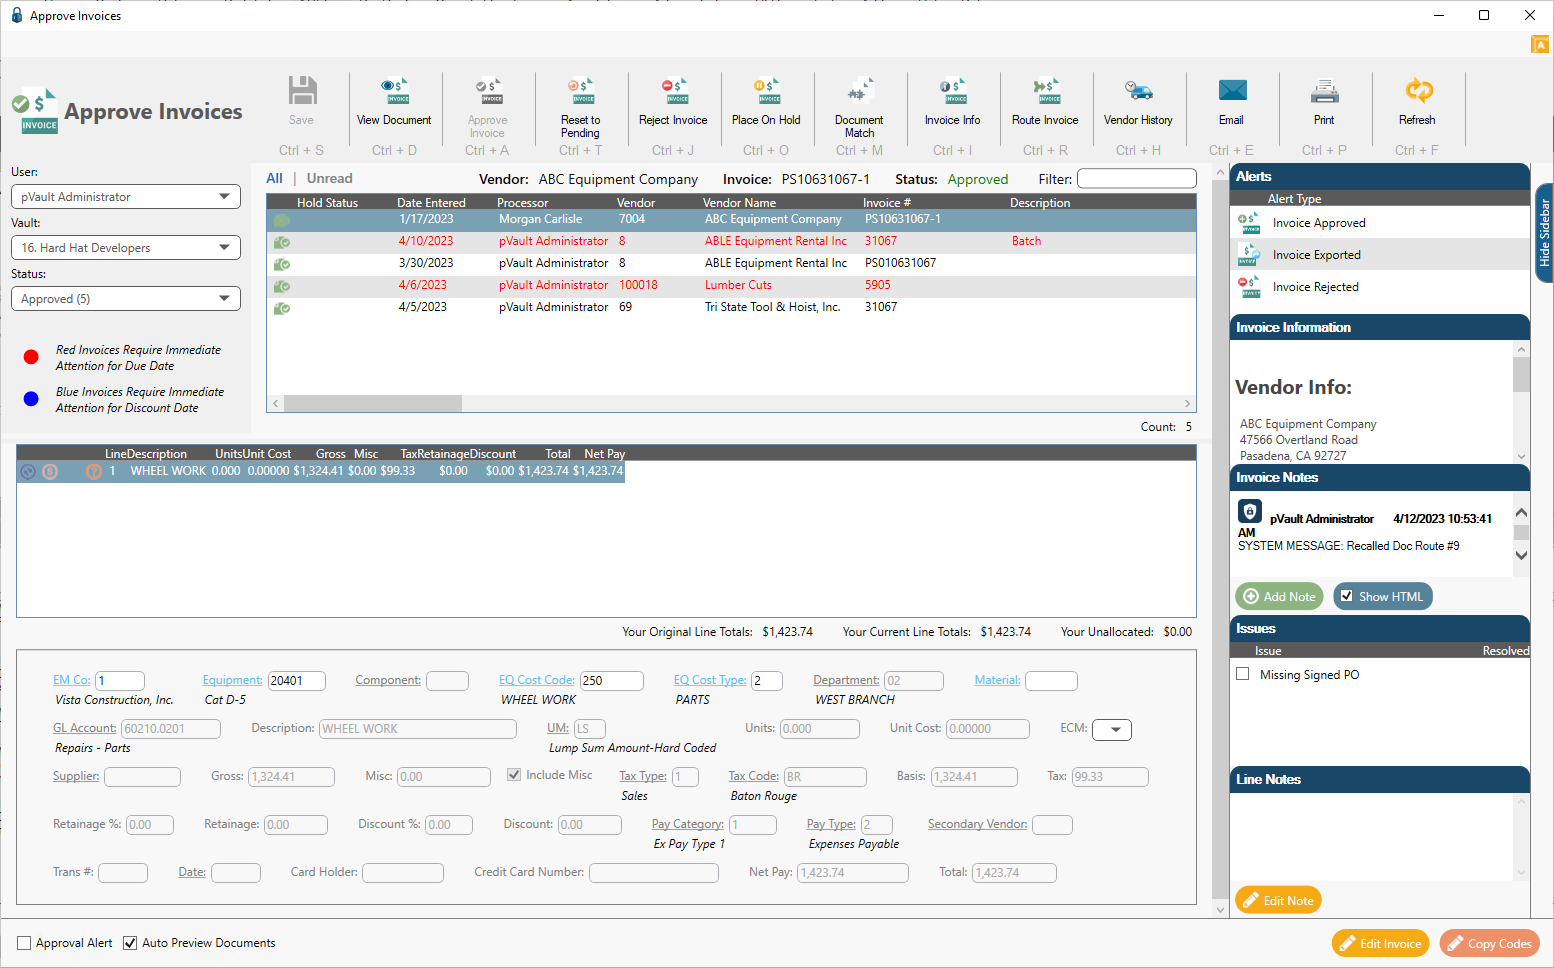Image resolution: width=1554 pixels, height=968 pixels.
Task: Collapse Invoice Information panel header
Action: [x=1380, y=327]
